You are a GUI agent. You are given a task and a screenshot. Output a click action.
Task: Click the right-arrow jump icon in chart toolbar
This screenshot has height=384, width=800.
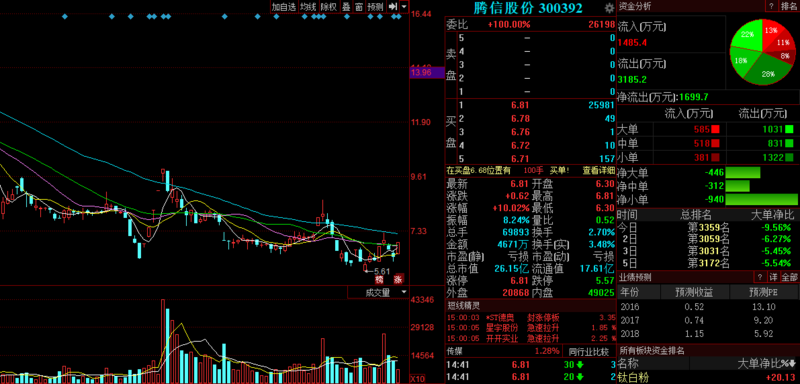392,6
